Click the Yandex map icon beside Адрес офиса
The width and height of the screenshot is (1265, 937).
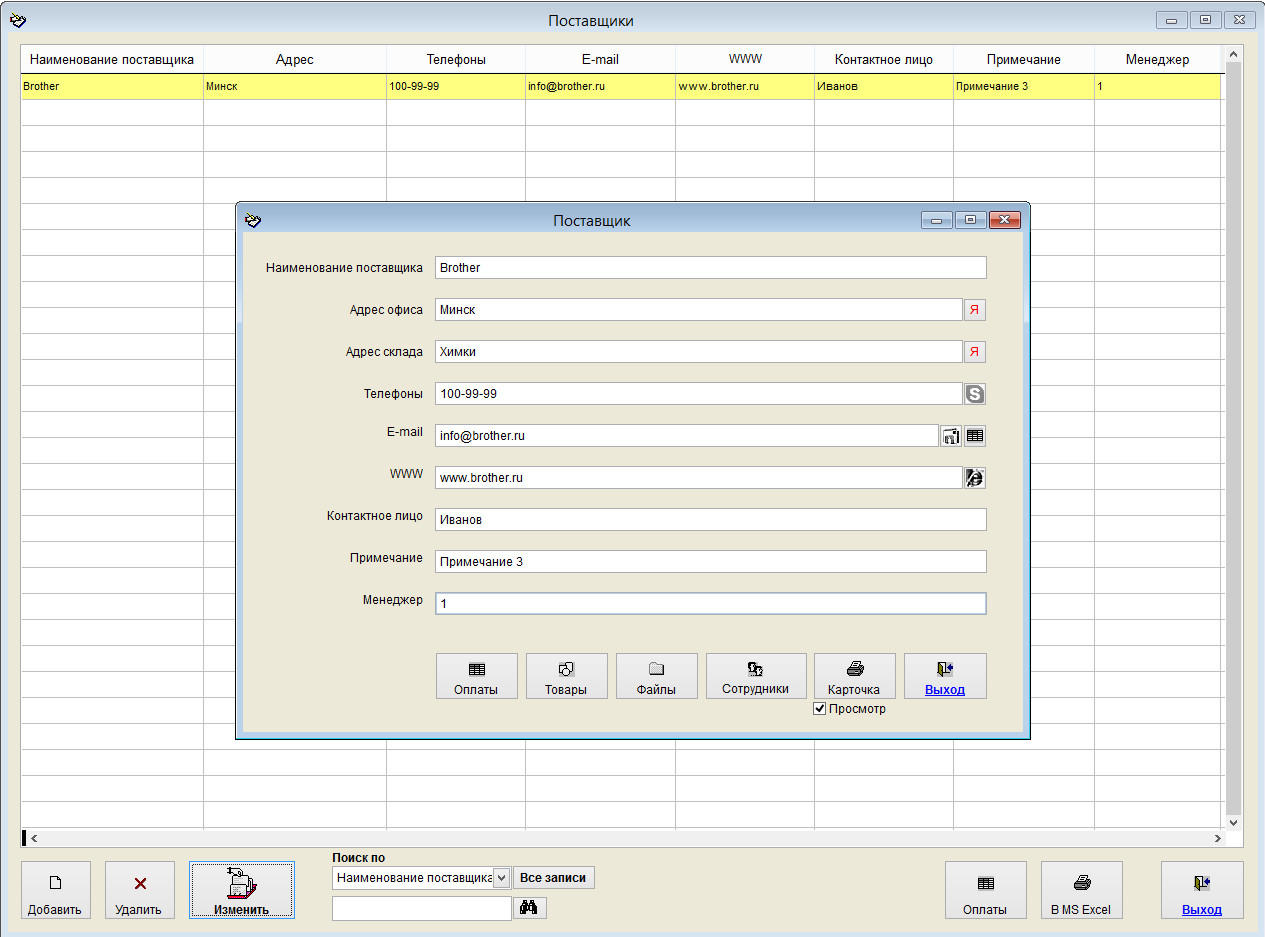[974, 310]
